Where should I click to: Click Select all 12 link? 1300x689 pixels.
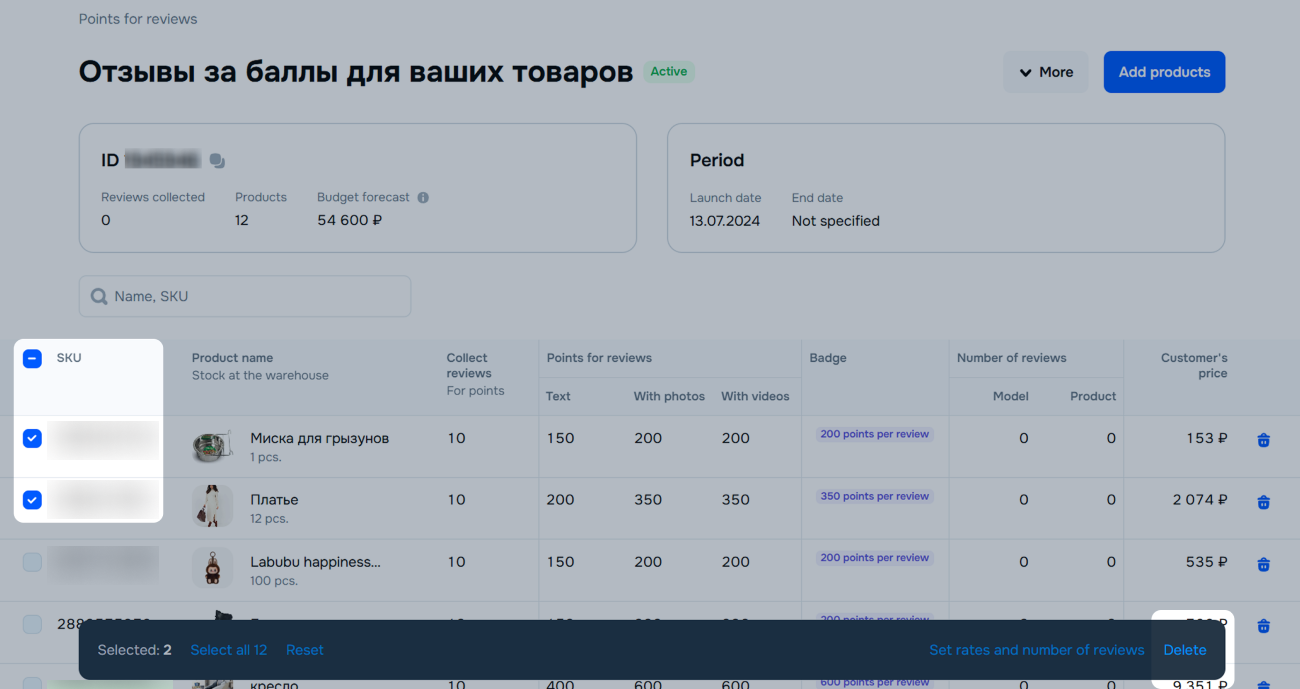[x=228, y=650]
